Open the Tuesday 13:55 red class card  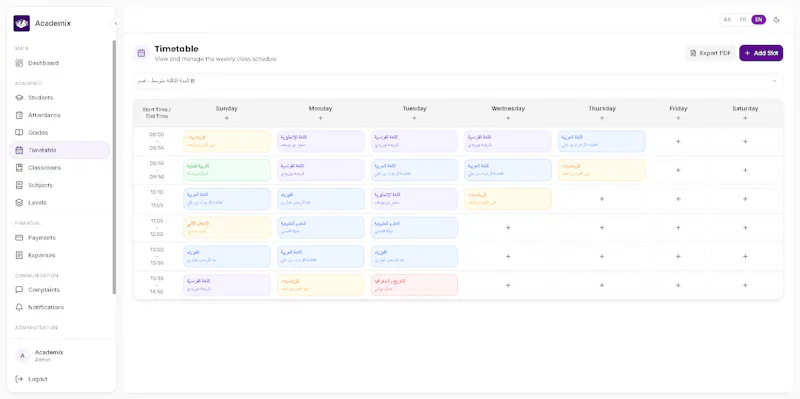(x=414, y=285)
